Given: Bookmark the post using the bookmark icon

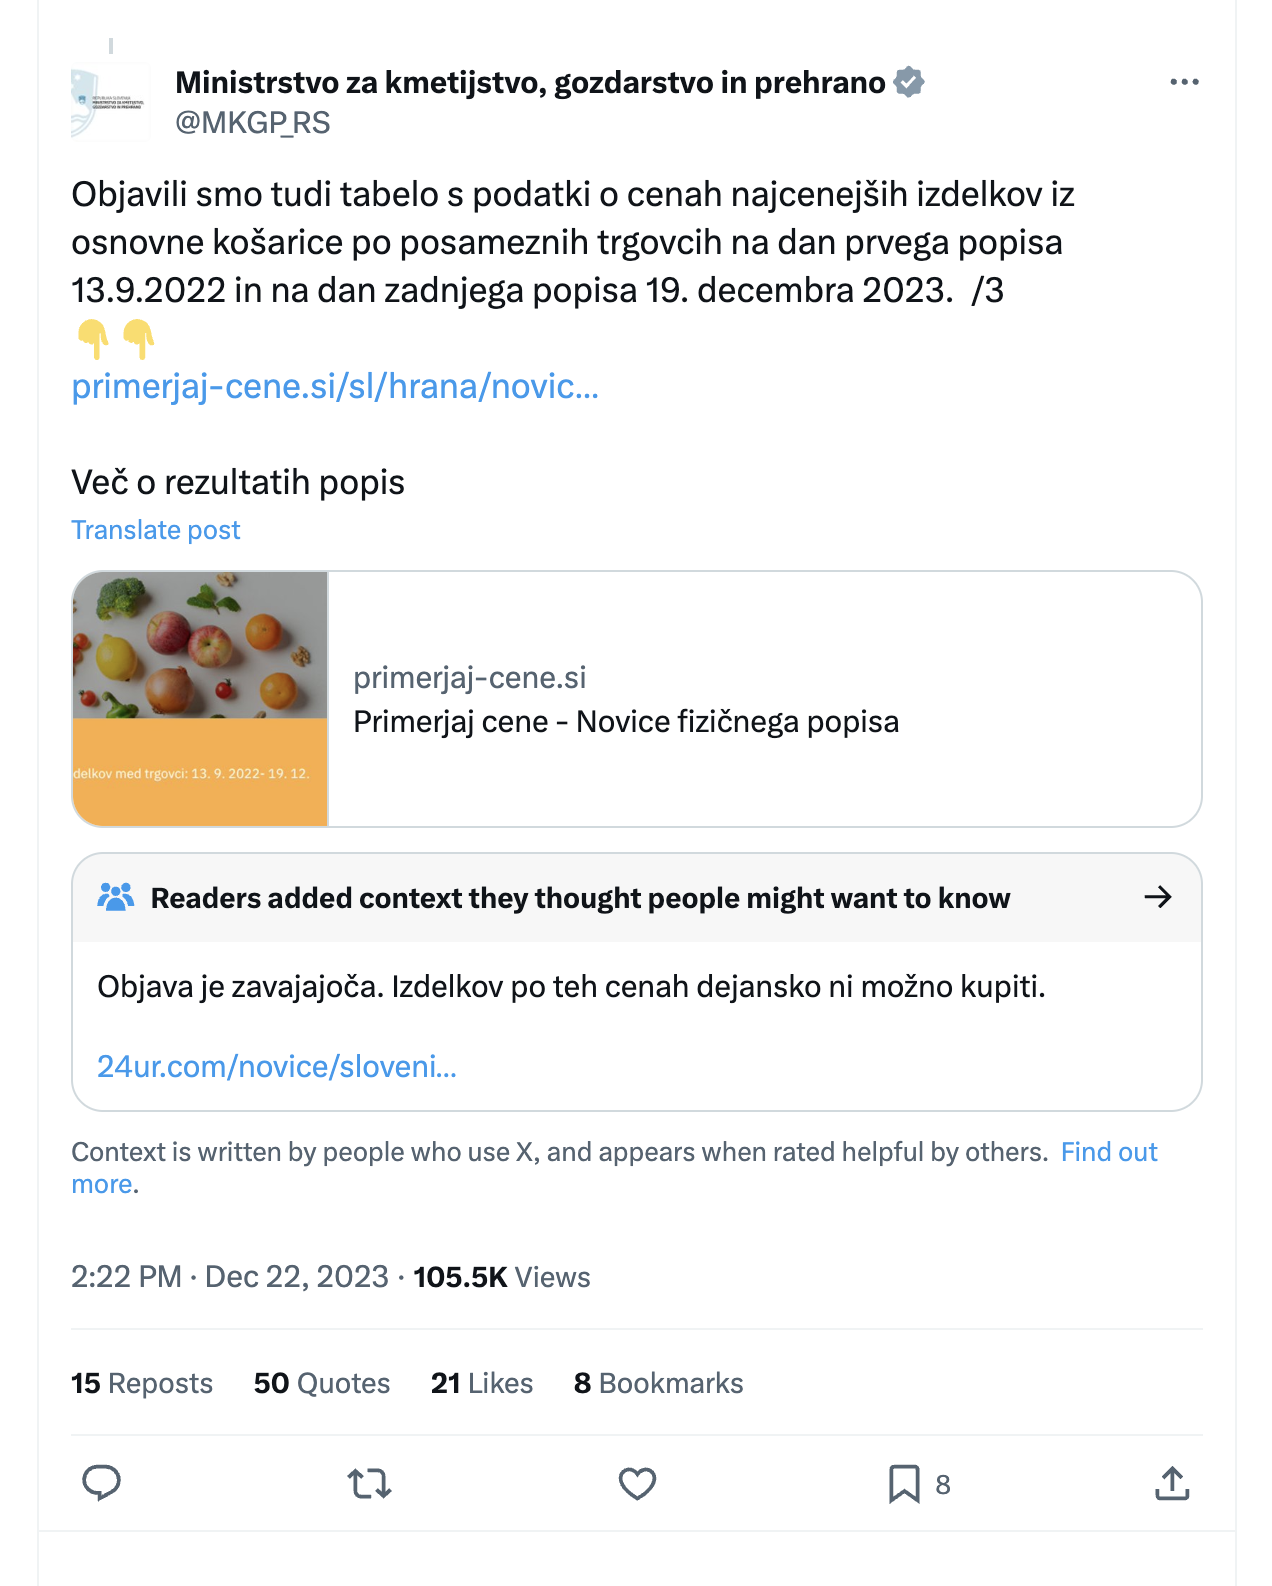Looking at the screenshot, I should [x=904, y=1483].
